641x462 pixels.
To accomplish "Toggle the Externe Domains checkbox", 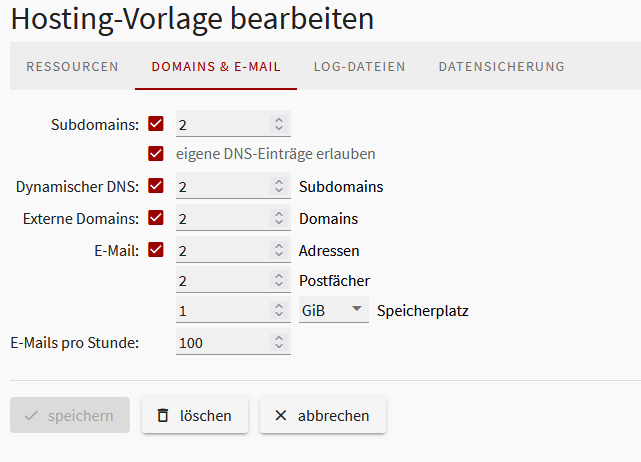I will 156,217.
